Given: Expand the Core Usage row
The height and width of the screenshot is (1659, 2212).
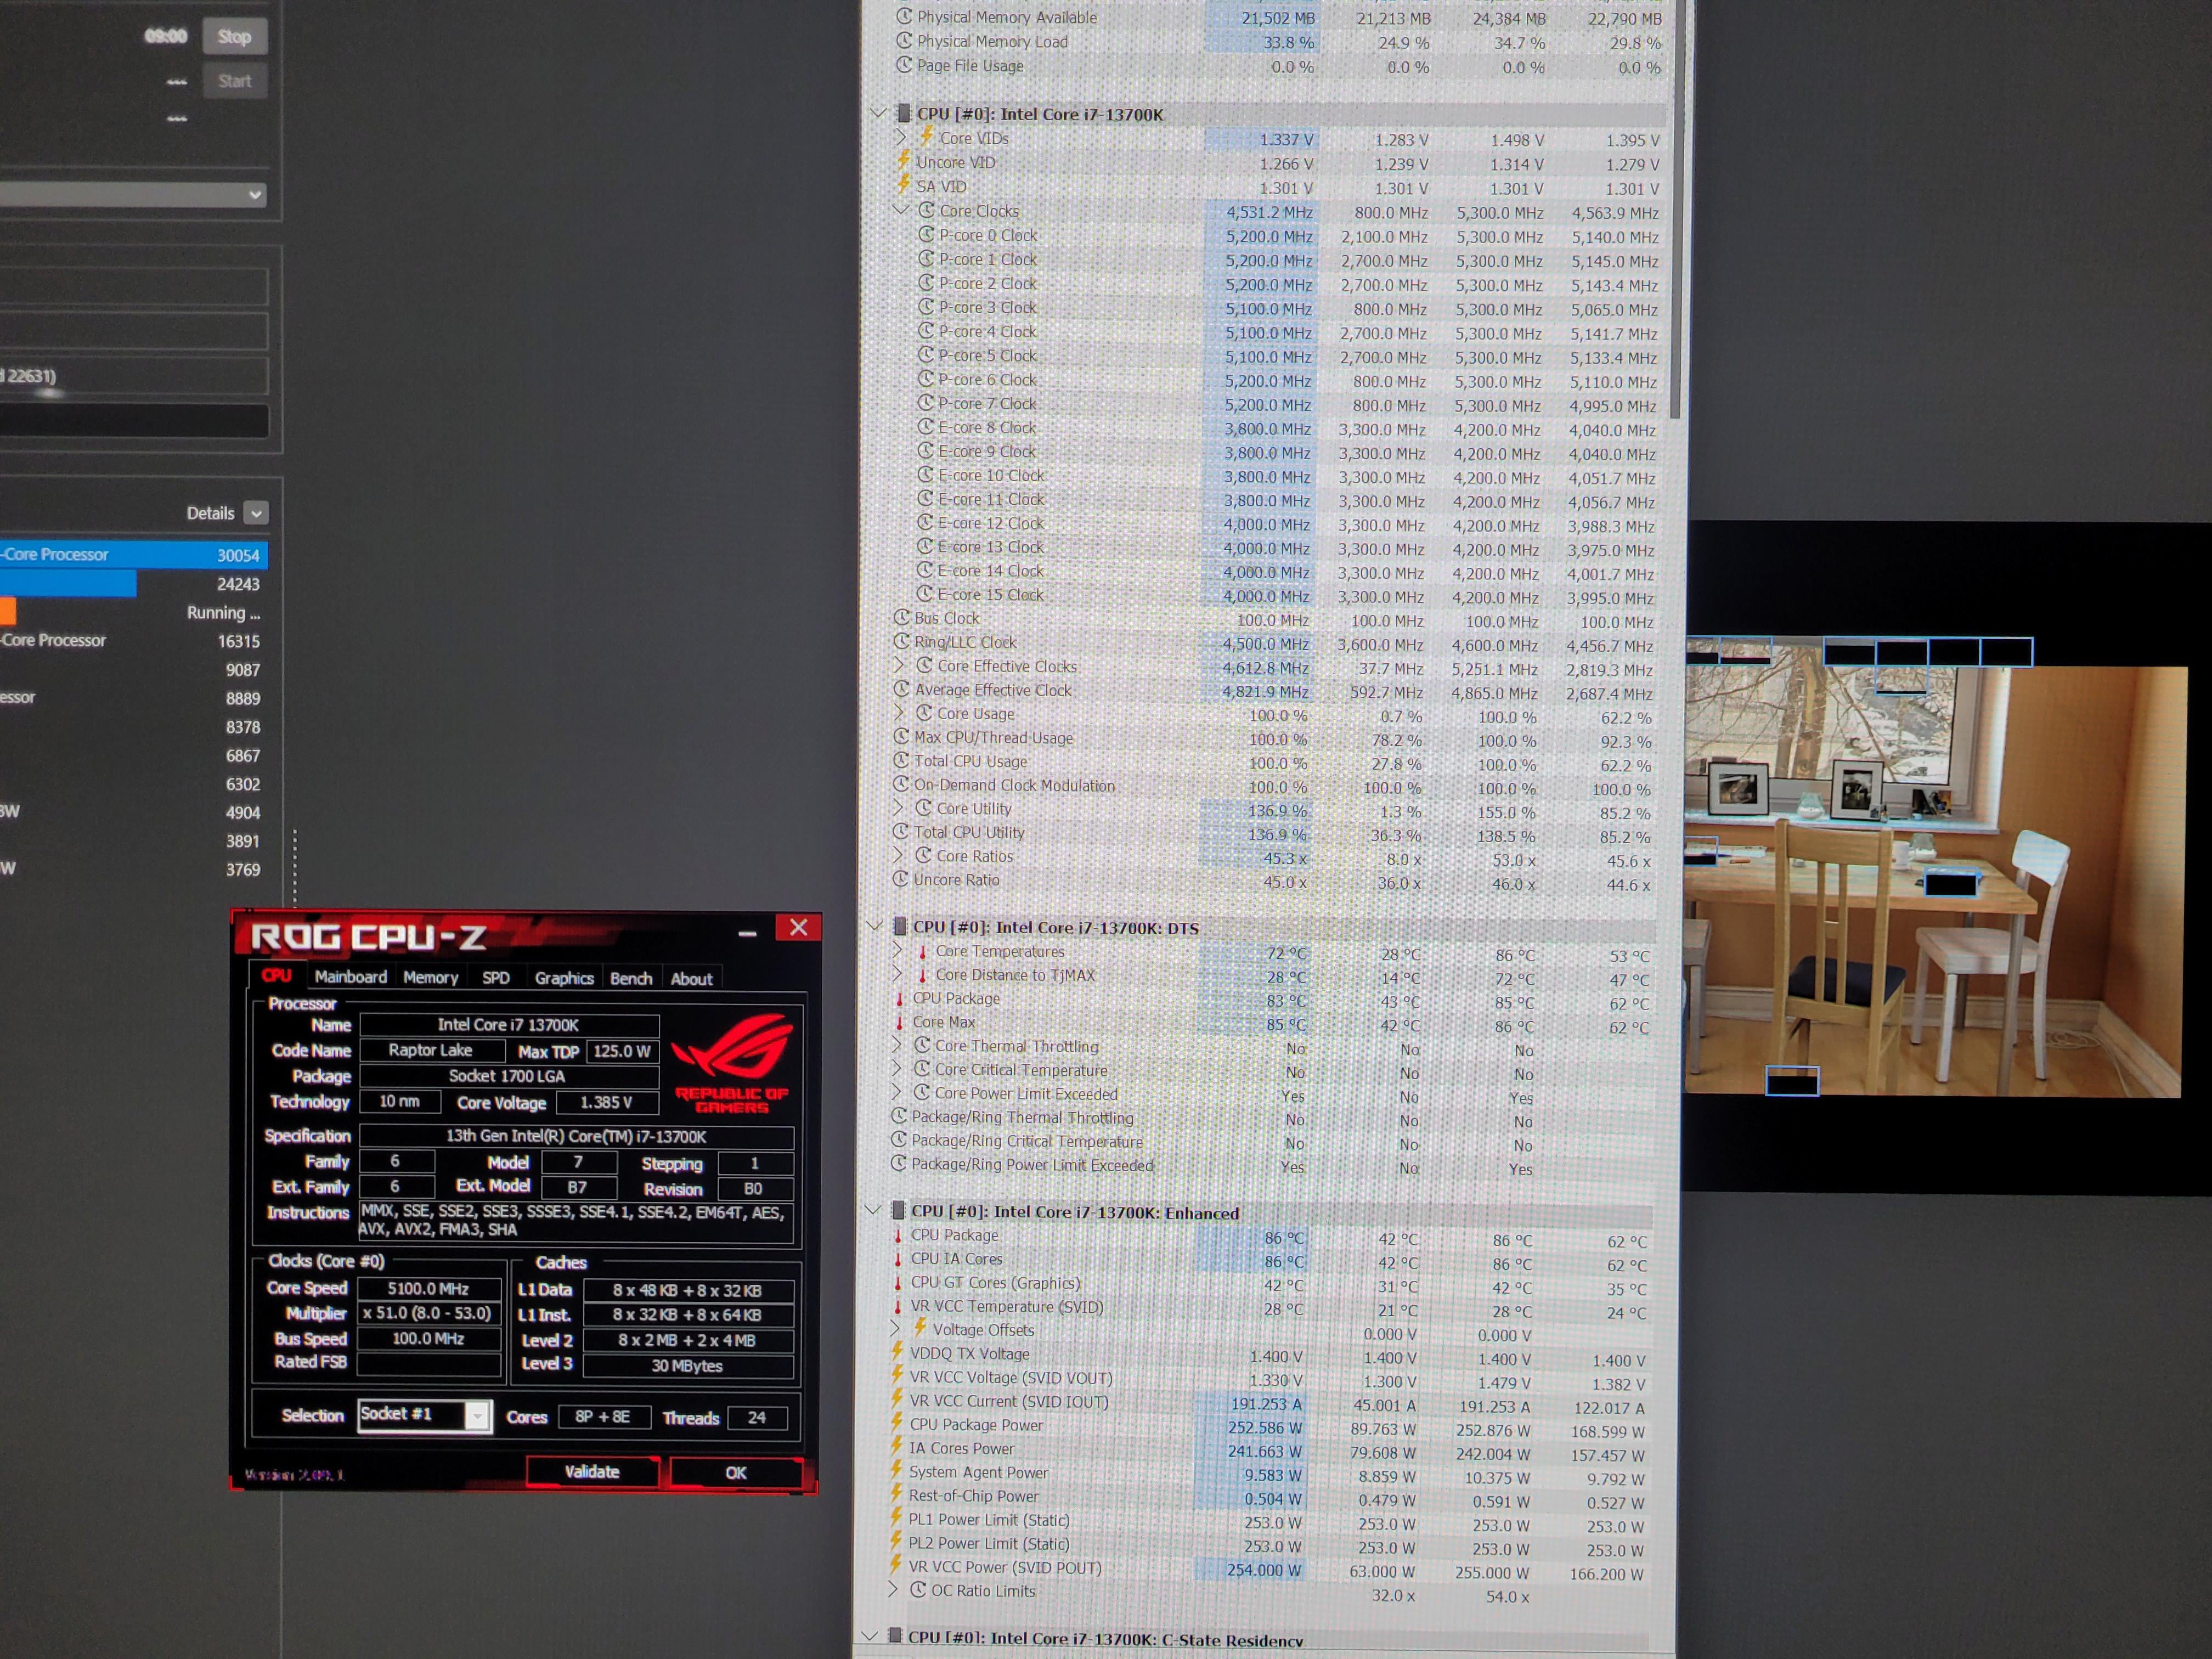Looking at the screenshot, I should (x=899, y=712).
